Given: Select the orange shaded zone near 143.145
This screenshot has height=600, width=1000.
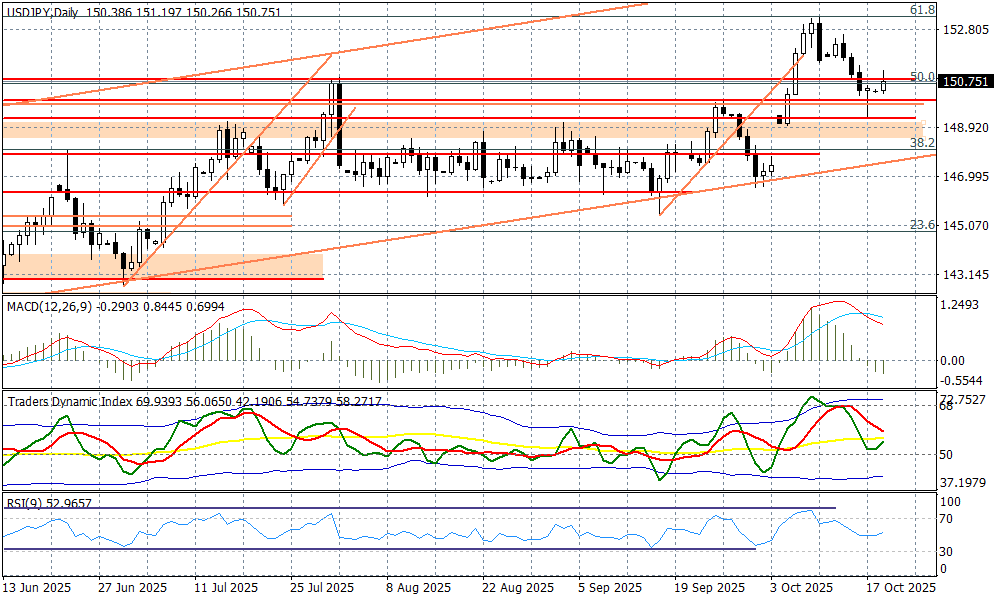Looking at the screenshot, I should (162, 265).
